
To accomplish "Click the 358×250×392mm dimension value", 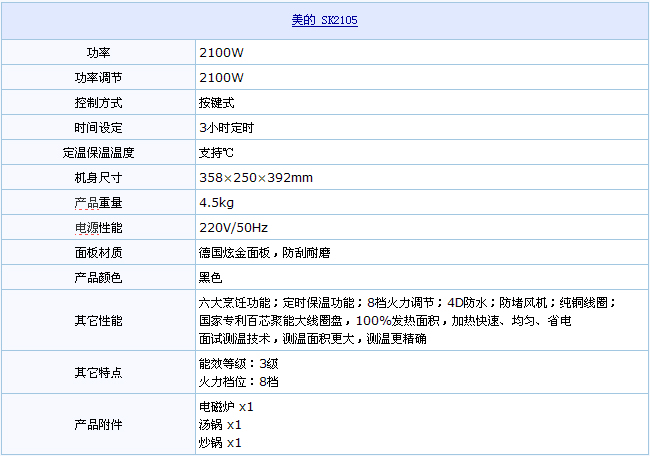I will coord(256,178).
